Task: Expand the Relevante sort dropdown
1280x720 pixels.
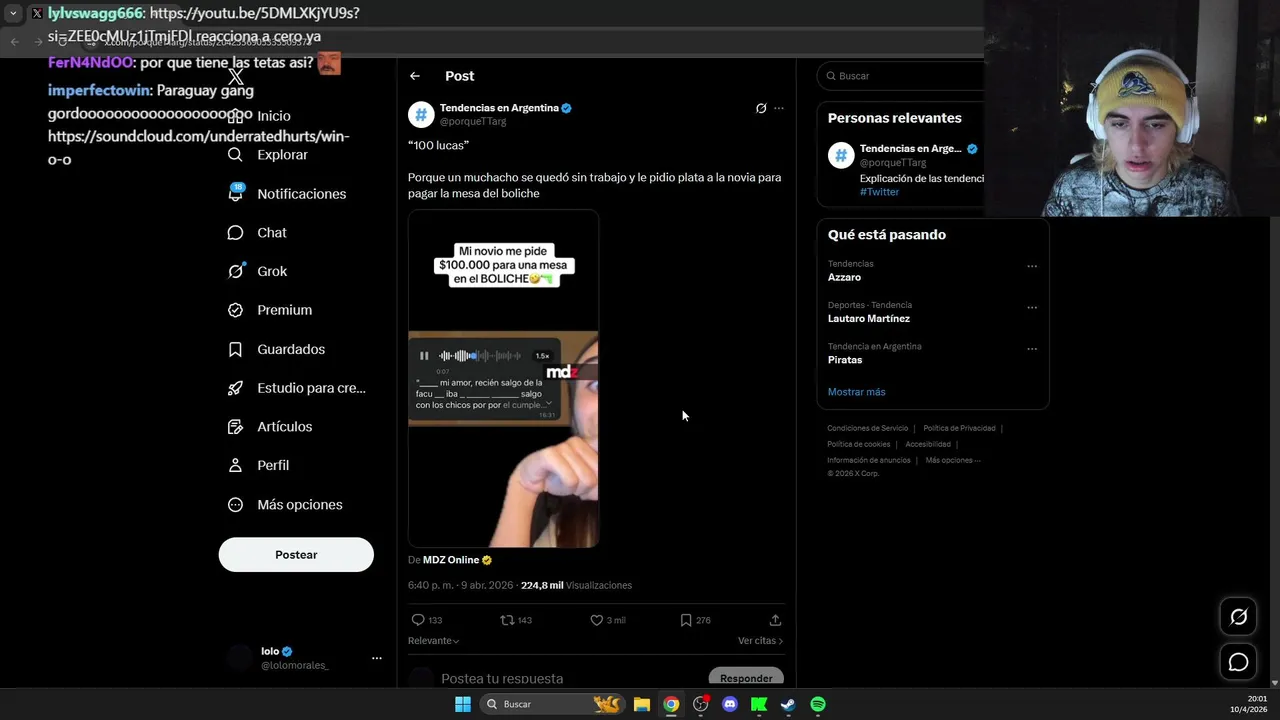Action: coord(434,641)
